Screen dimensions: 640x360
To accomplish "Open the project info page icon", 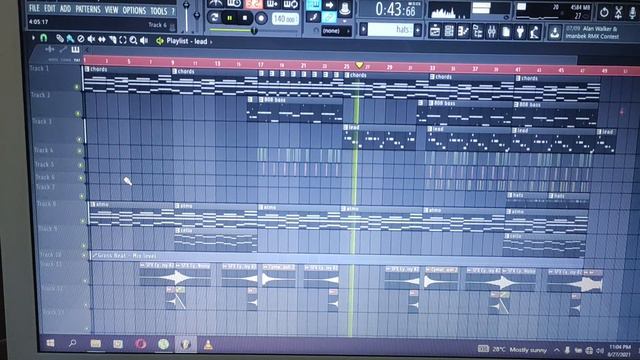I will point(506,31).
